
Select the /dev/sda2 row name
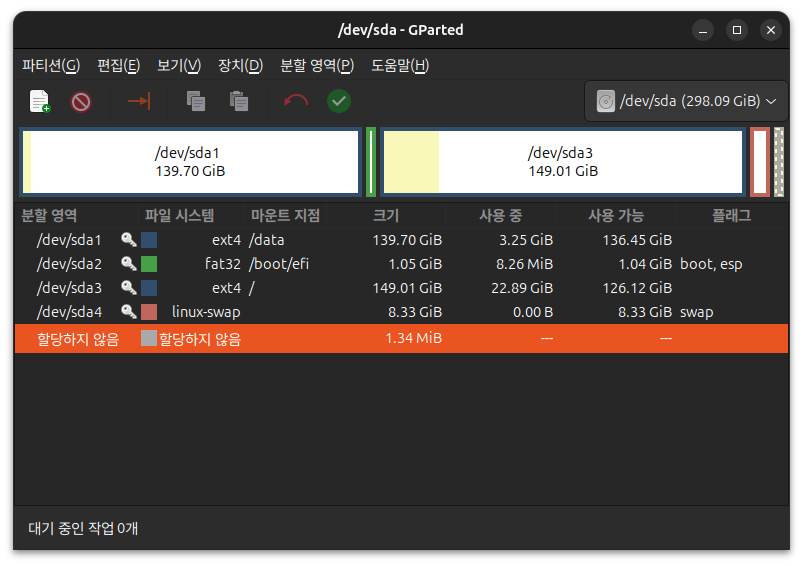point(69,264)
